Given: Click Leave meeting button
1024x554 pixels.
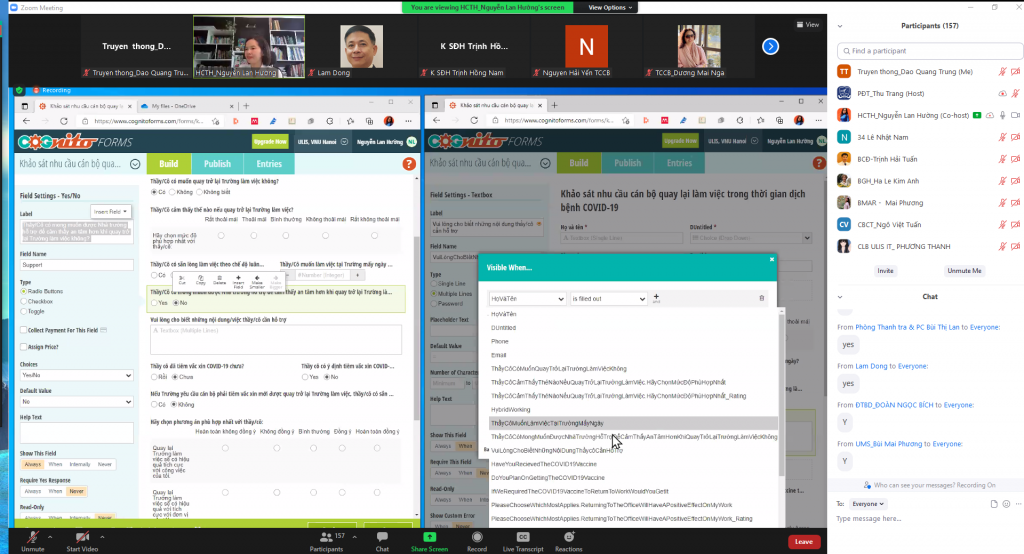Looking at the screenshot, I should click(x=803, y=542).
